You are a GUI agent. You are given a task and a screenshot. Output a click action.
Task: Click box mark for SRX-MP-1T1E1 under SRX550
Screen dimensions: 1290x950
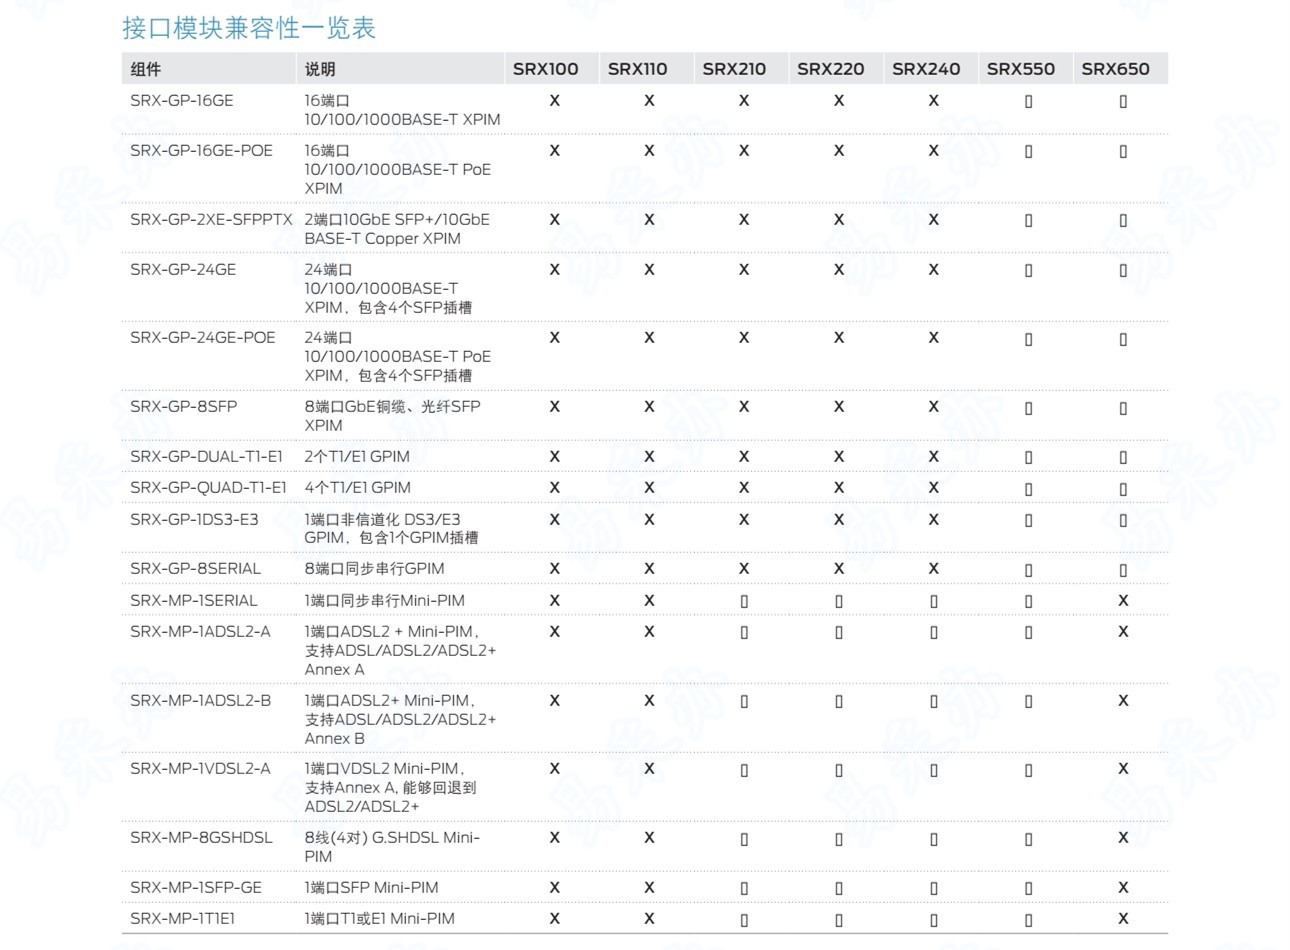pyautogui.click(x=1028, y=920)
